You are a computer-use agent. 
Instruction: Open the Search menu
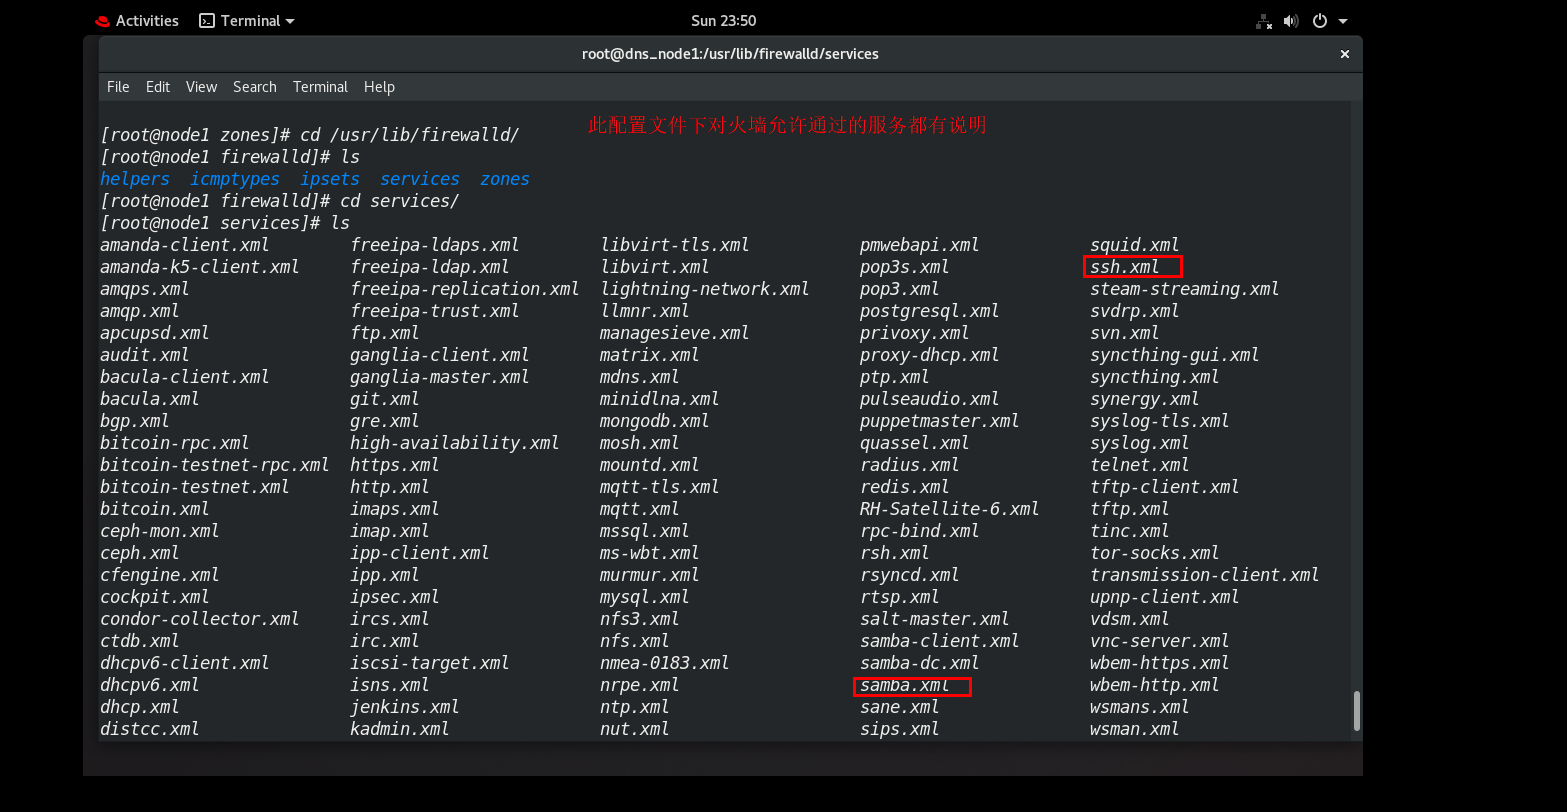255,87
